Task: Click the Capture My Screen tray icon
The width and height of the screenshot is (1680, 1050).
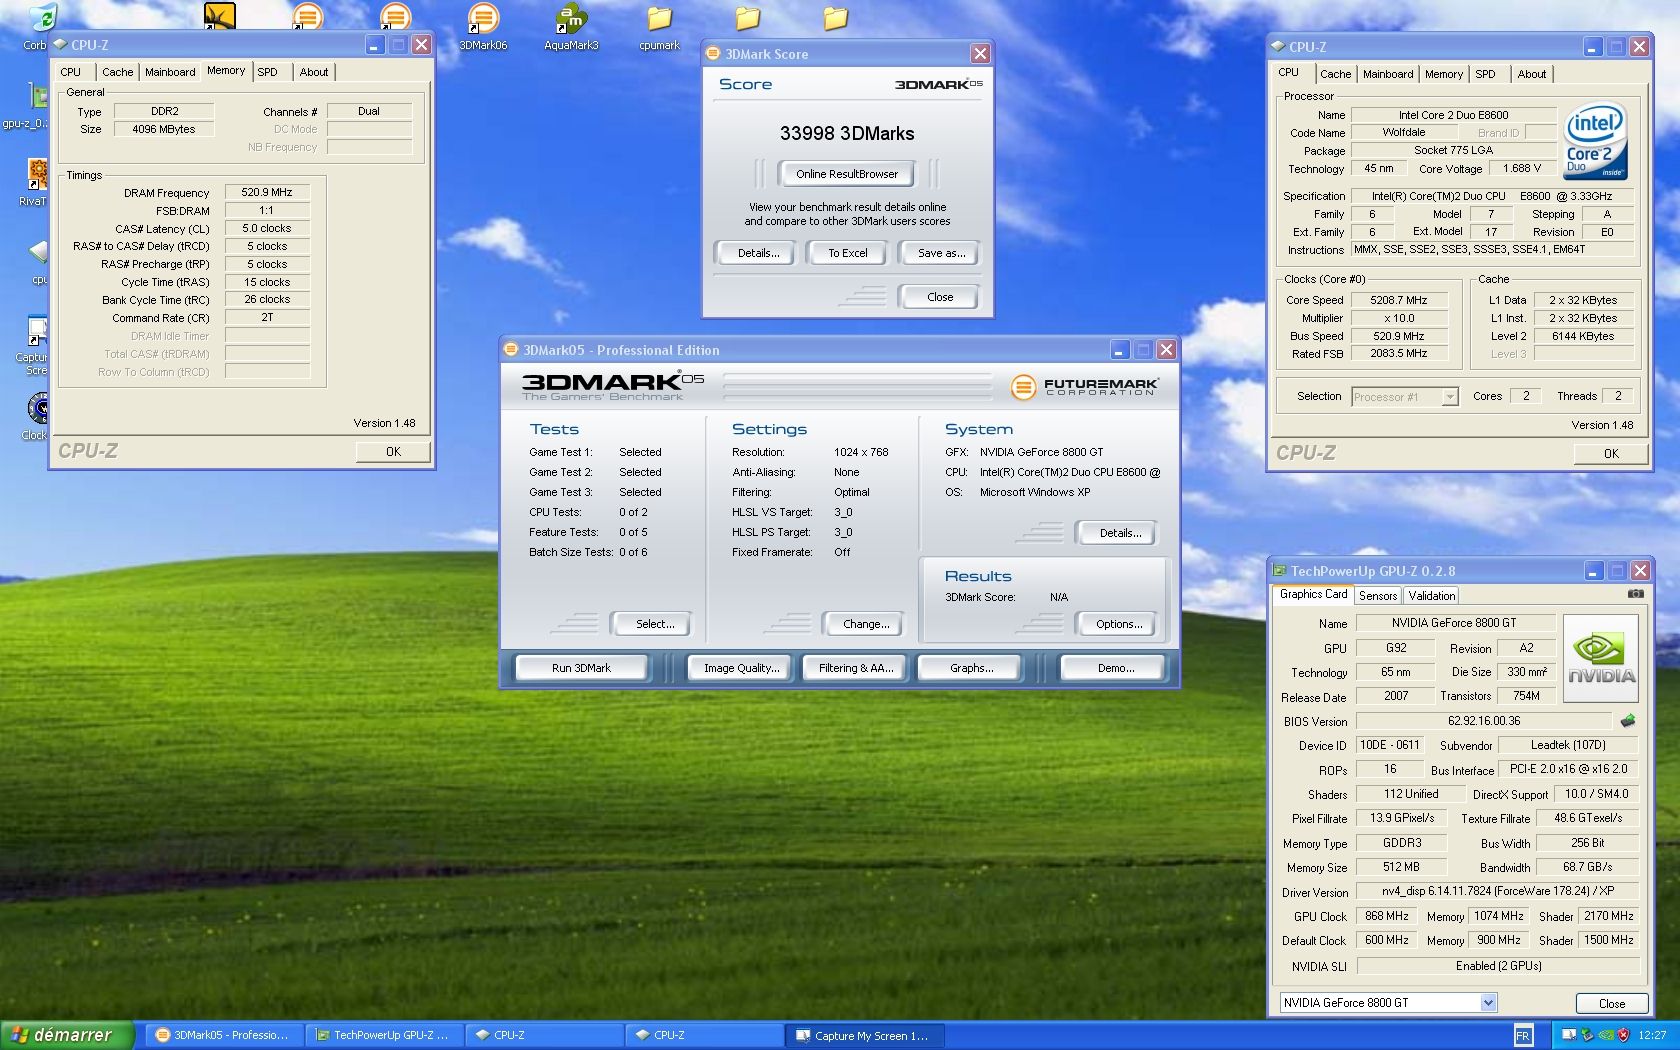Action: pos(1569,1035)
